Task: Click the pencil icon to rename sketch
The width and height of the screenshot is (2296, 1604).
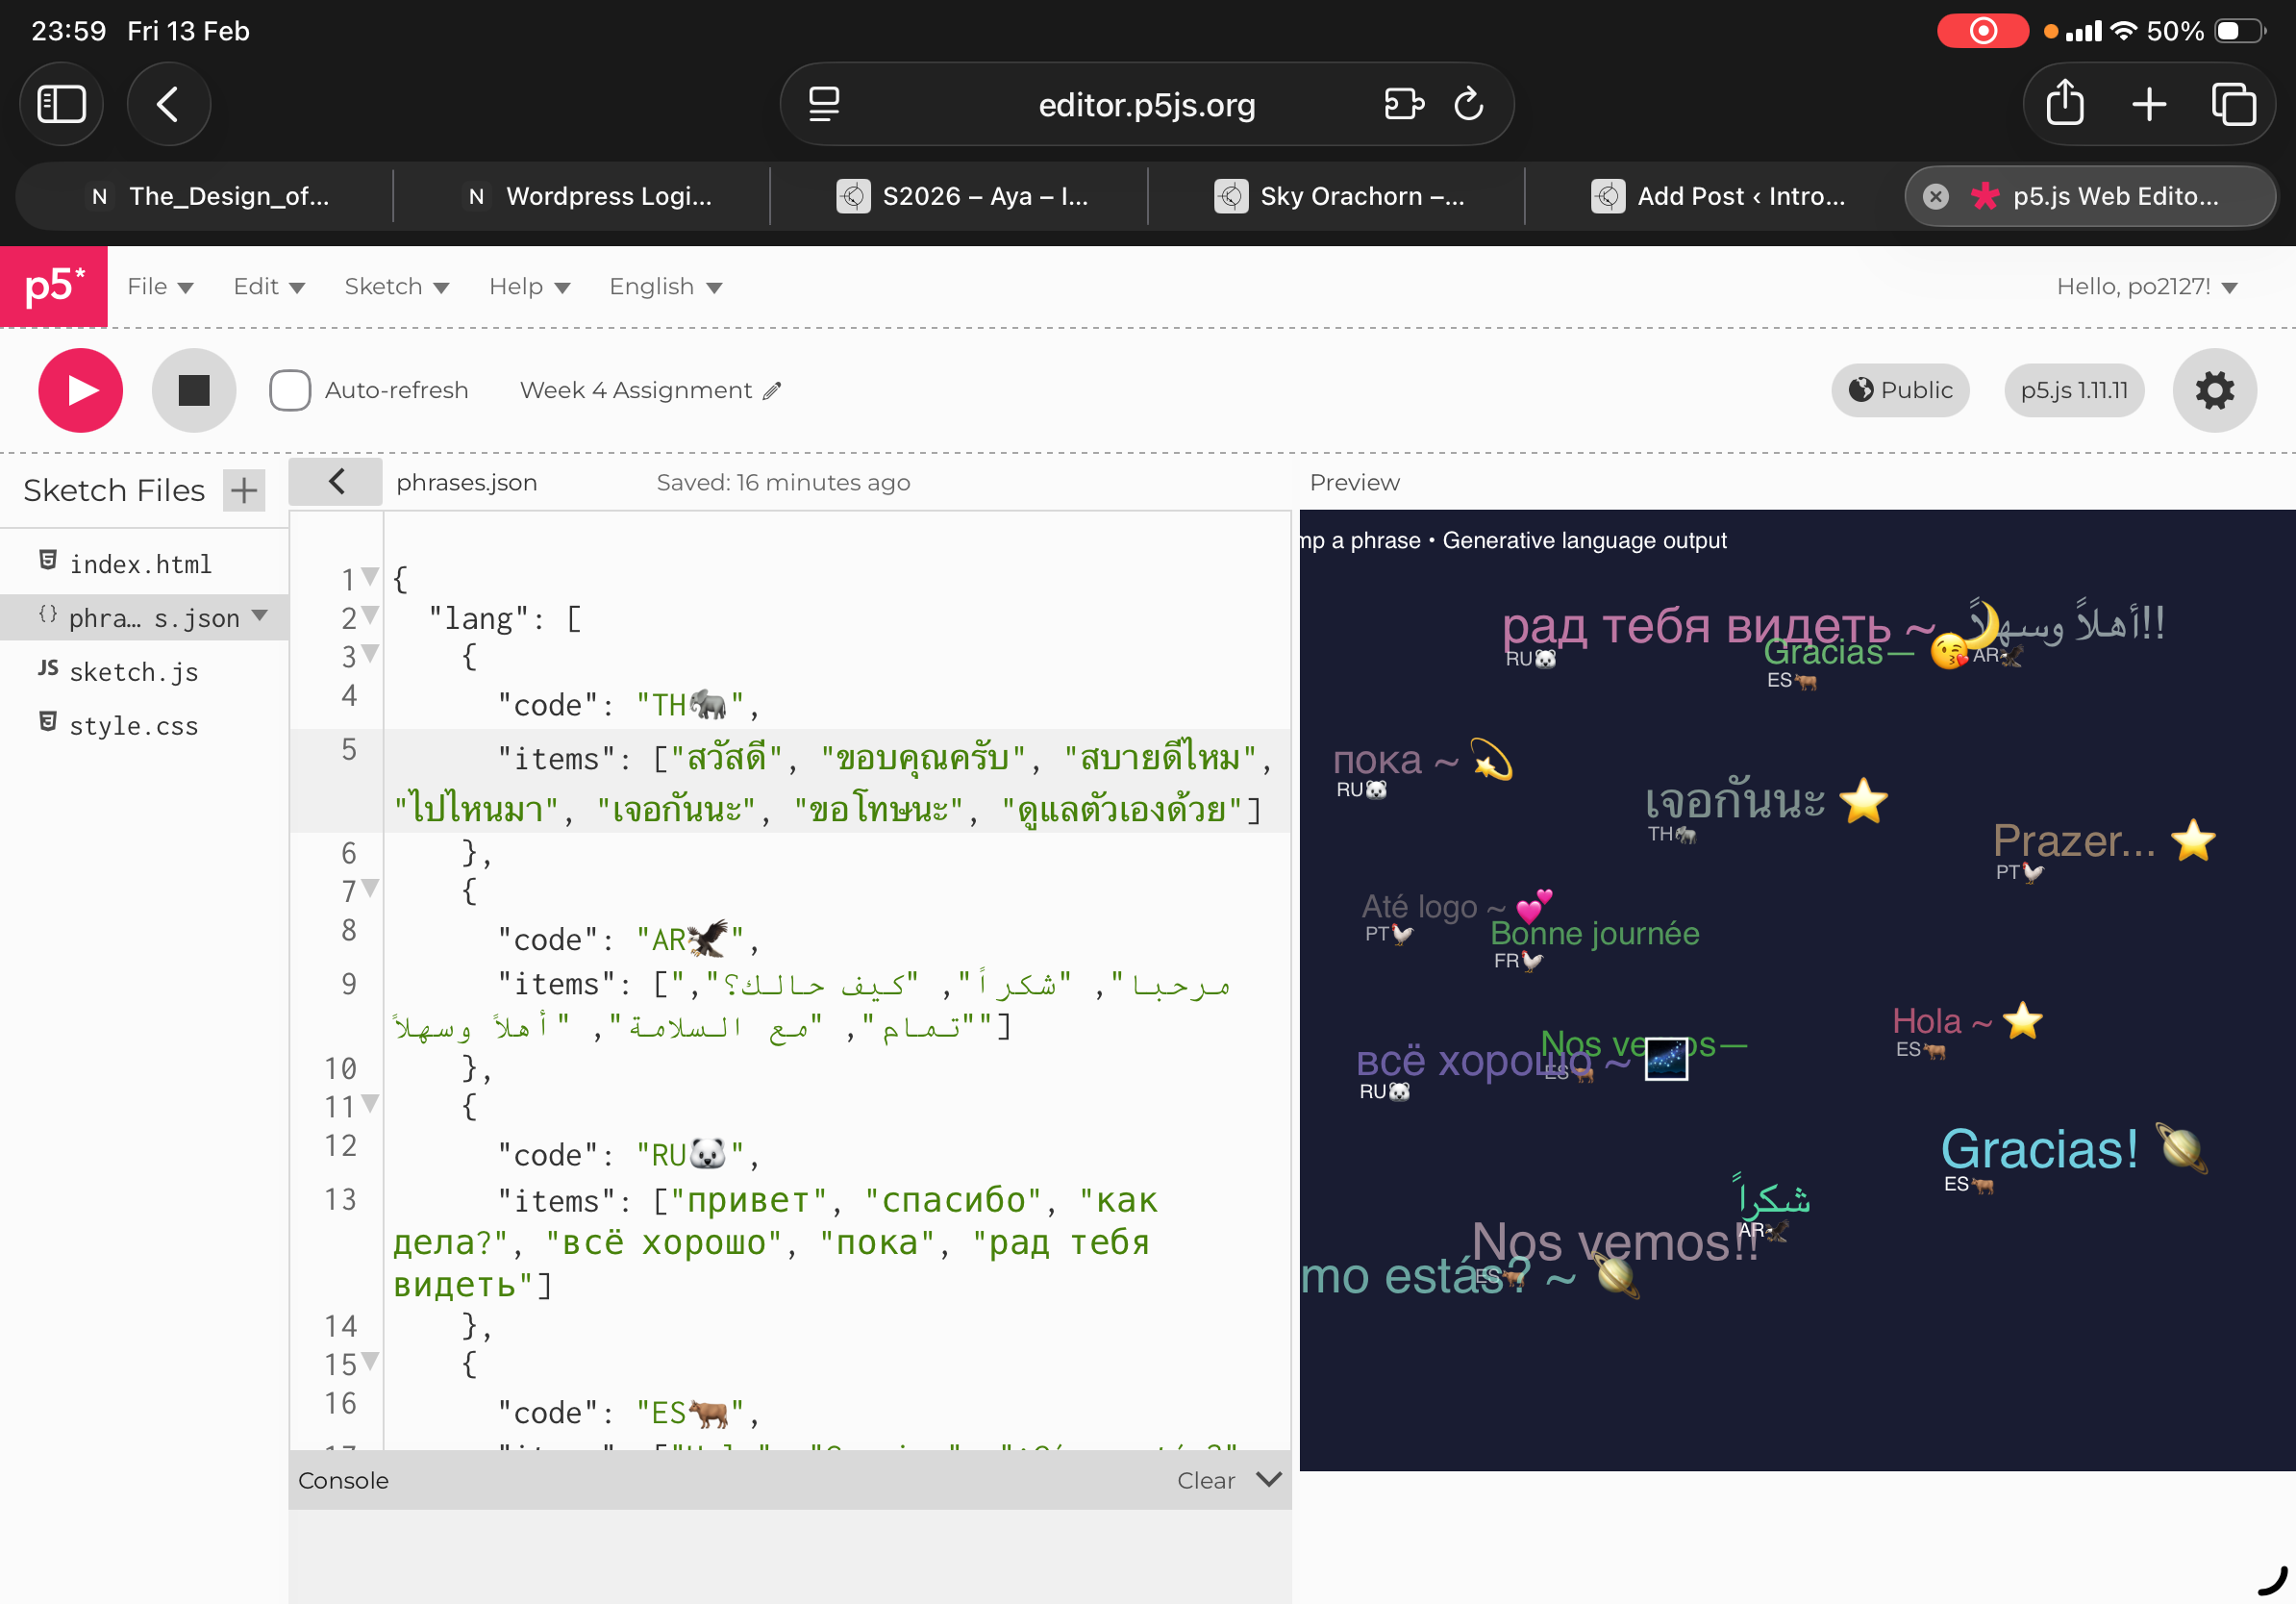Action: (x=772, y=391)
